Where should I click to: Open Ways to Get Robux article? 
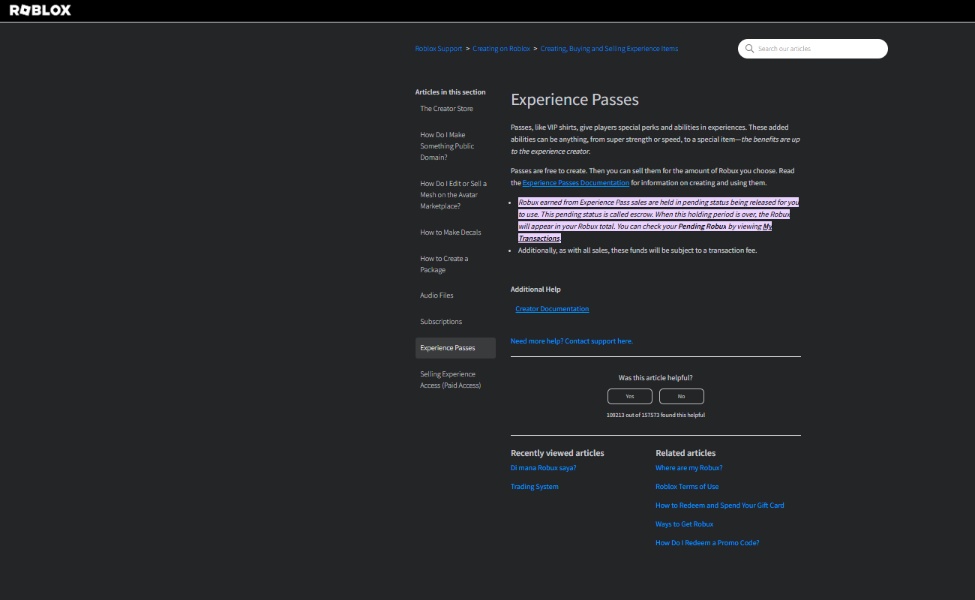[x=684, y=524]
